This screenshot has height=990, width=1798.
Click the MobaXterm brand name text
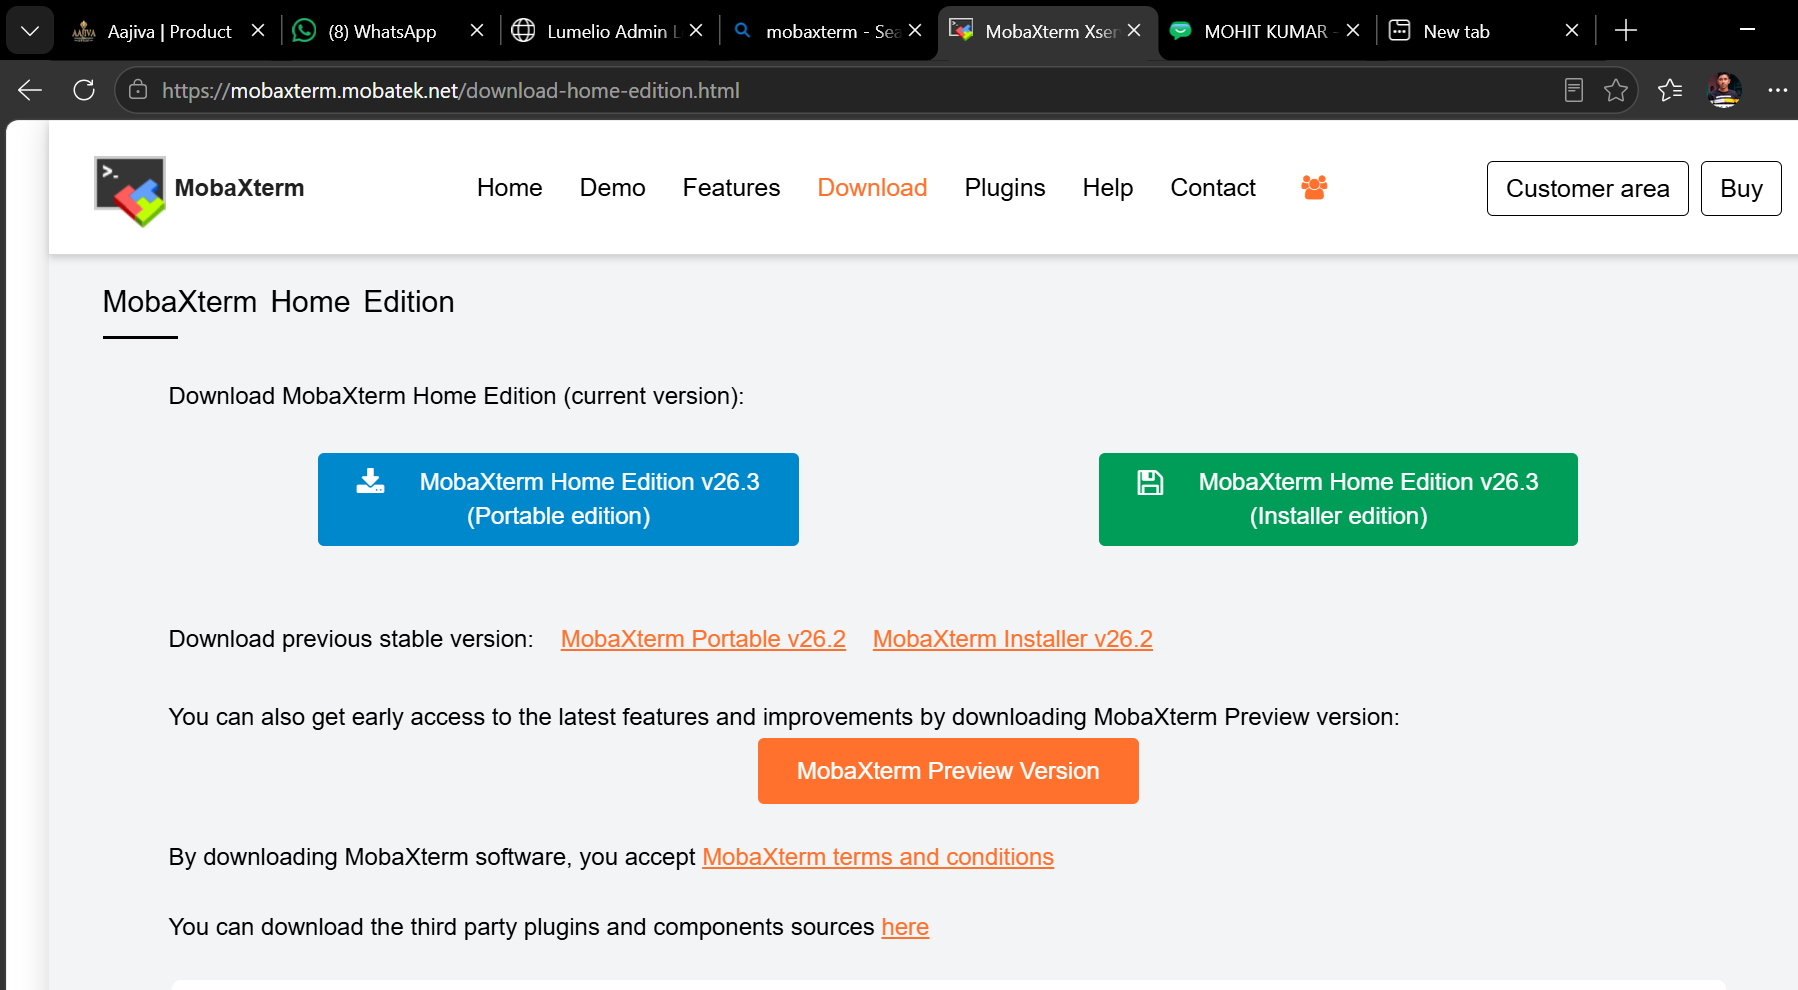pyautogui.click(x=239, y=188)
